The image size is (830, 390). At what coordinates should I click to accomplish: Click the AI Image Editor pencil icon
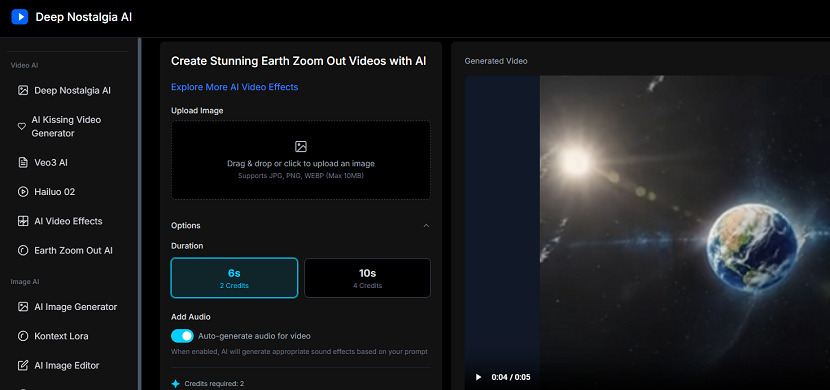click(23, 366)
